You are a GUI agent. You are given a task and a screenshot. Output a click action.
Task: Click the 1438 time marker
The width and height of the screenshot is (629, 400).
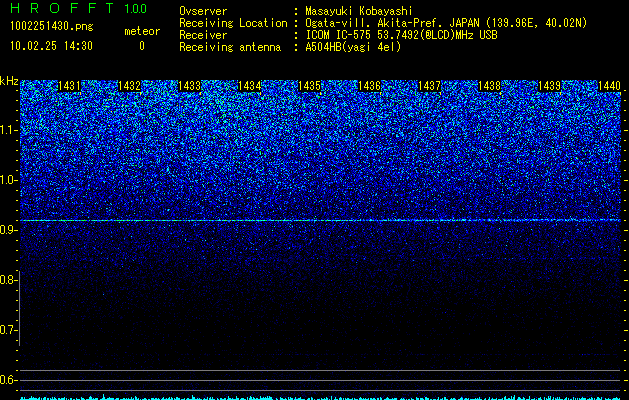coord(489,86)
